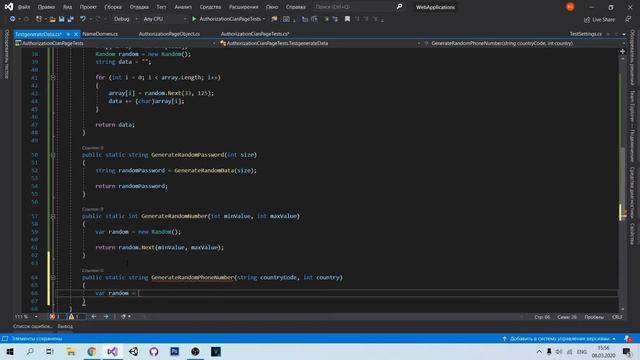Click the hot reload flame icon after run target
The height and width of the screenshot is (360, 640).
coord(274,19)
